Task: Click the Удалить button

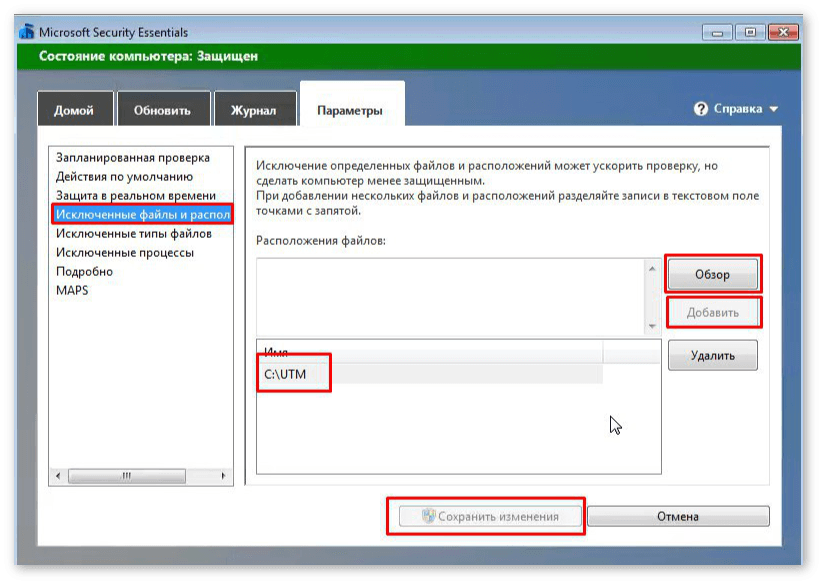Action: [x=713, y=355]
